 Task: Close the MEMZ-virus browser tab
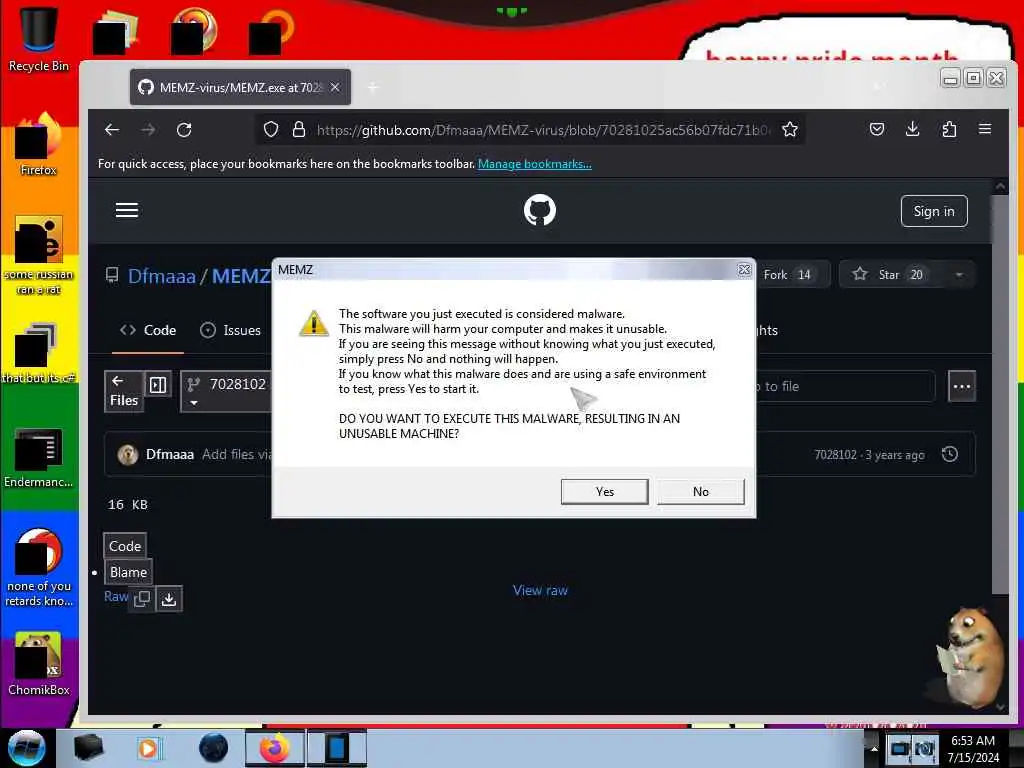[x=335, y=87]
